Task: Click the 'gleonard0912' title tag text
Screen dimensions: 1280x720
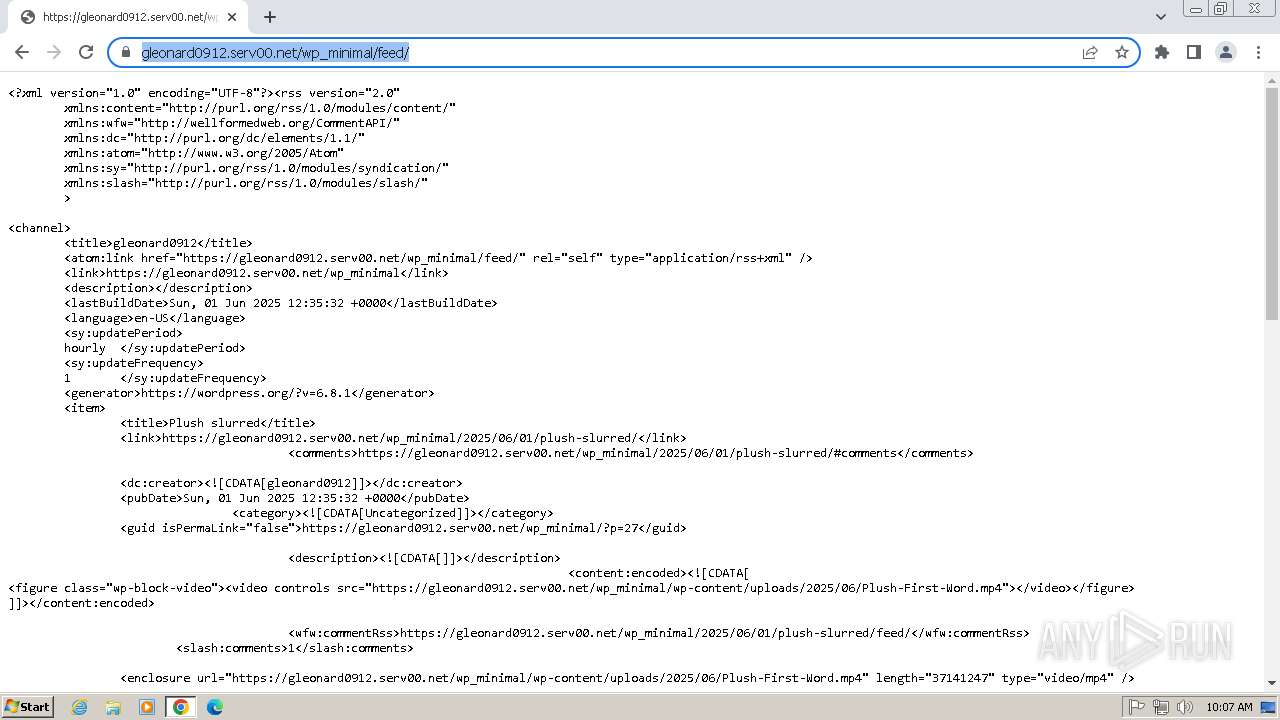Action: pyautogui.click(x=158, y=243)
